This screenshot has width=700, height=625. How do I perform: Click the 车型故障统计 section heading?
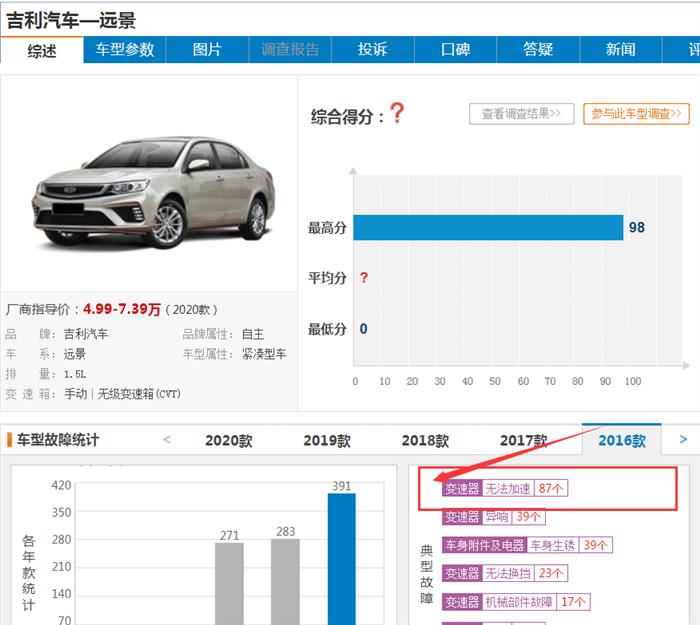coord(58,440)
